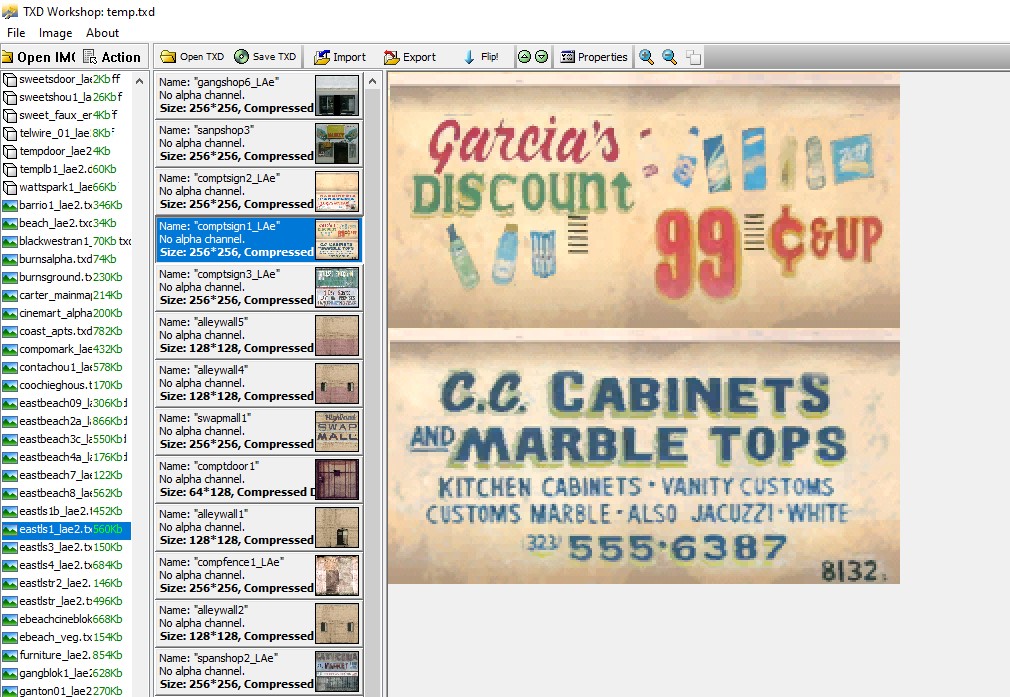The width and height of the screenshot is (1010, 697).
Task: Open the Image menu
Action: pyautogui.click(x=55, y=33)
